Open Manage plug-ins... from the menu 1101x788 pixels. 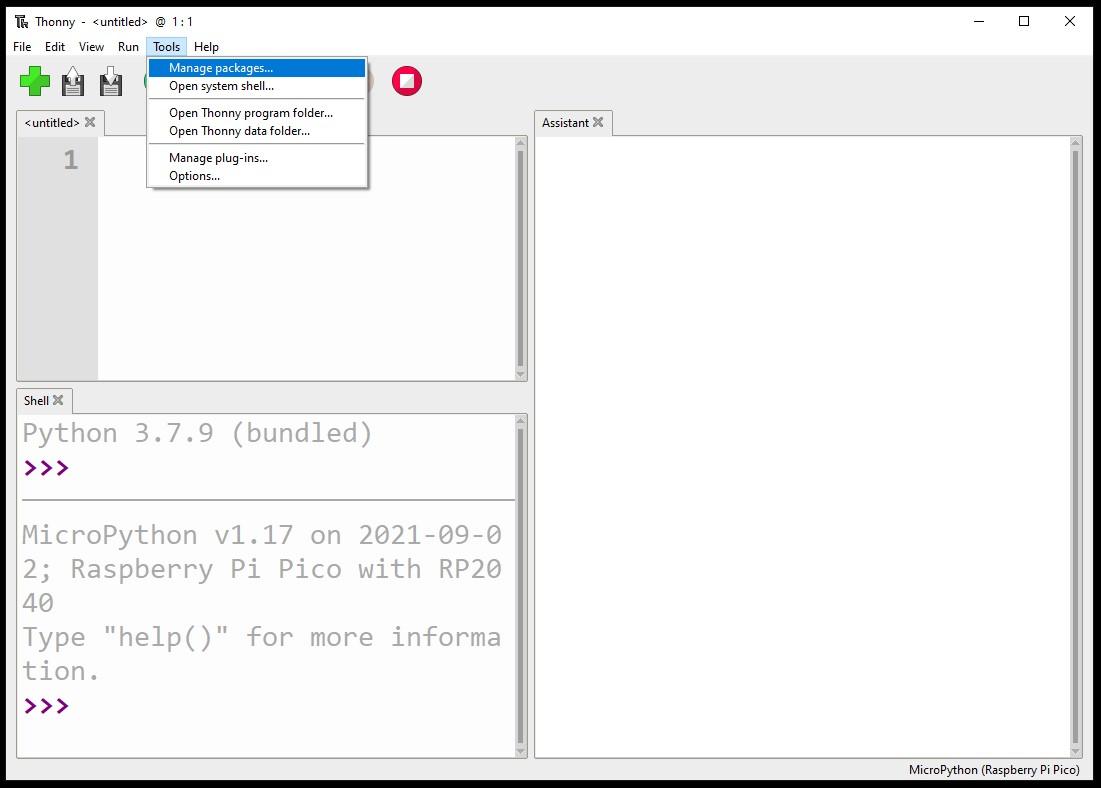218,158
